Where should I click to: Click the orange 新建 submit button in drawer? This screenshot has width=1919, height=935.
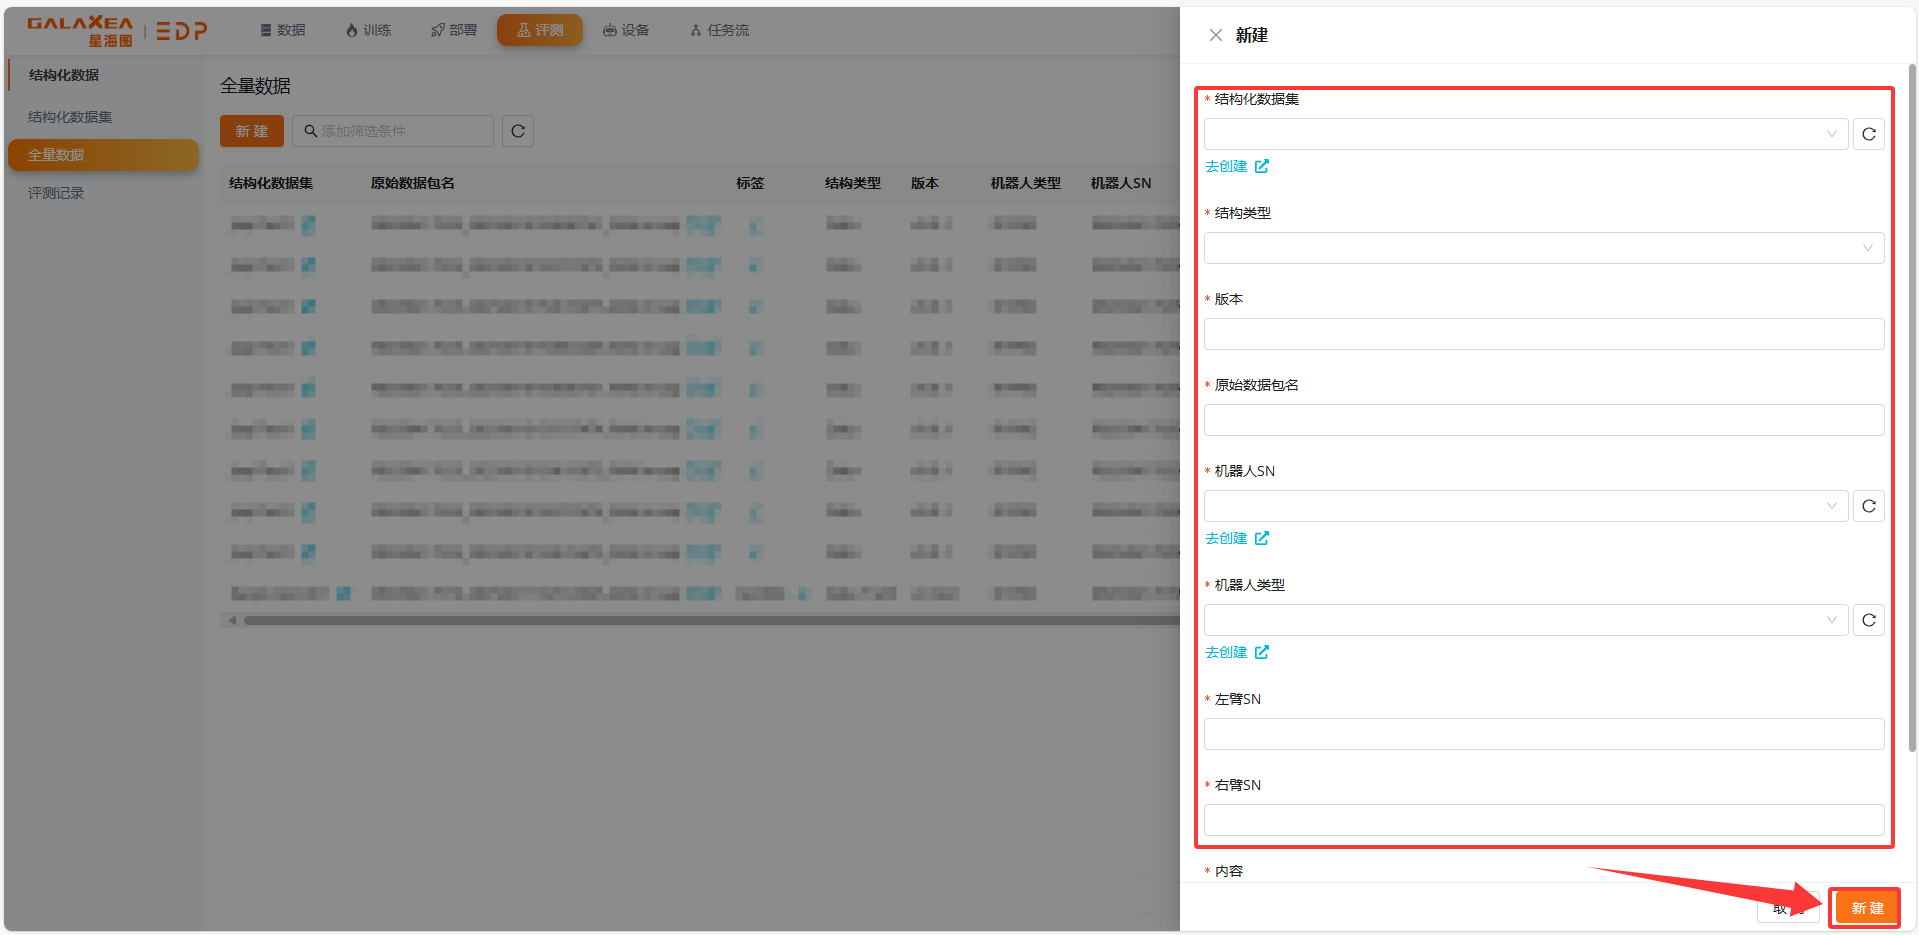1866,908
